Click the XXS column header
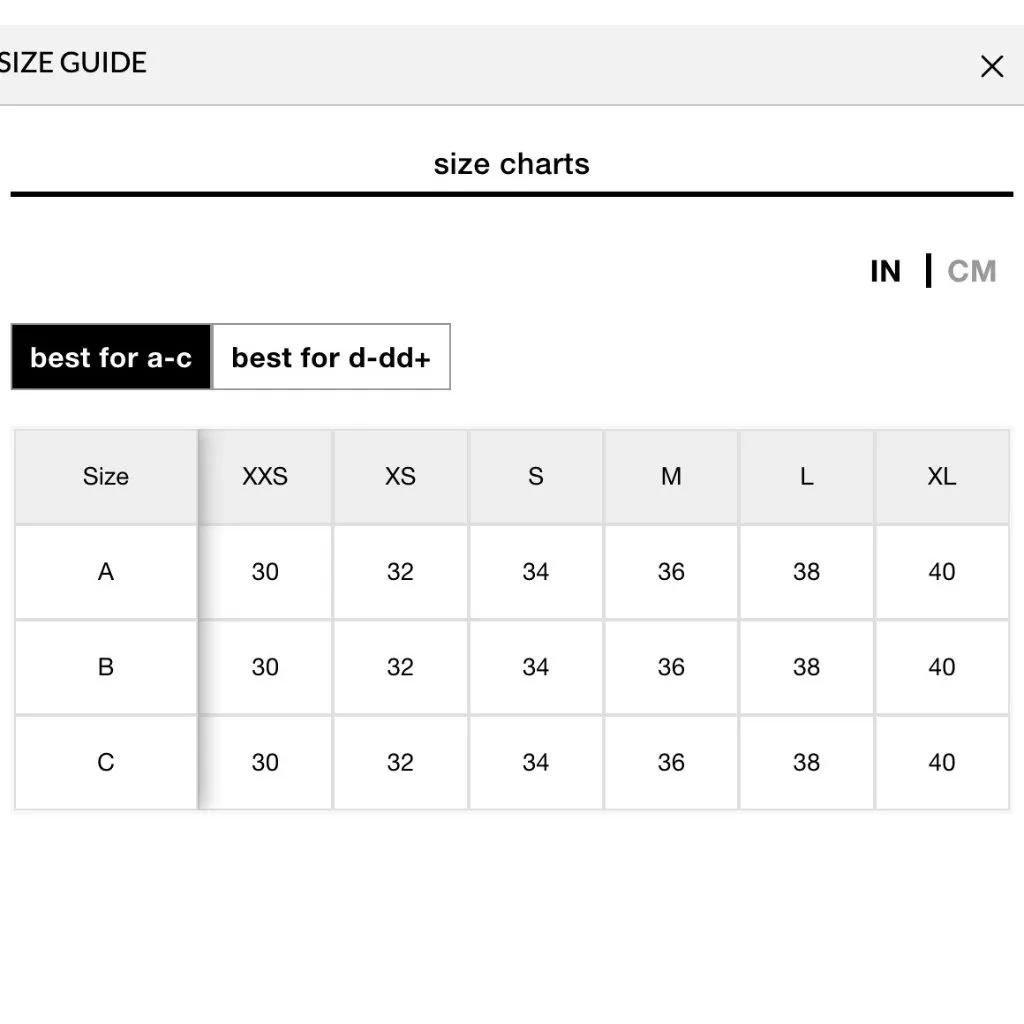Image resolution: width=1024 pixels, height=1024 pixels. pyautogui.click(x=265, y=476)
